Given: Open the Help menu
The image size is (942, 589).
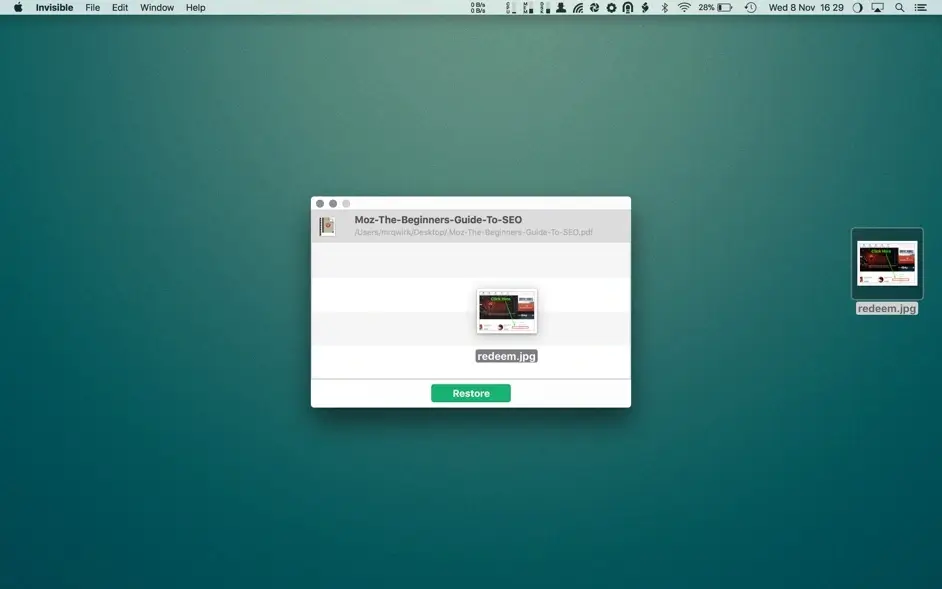Looking at the screenshot, I should [195, 8].
